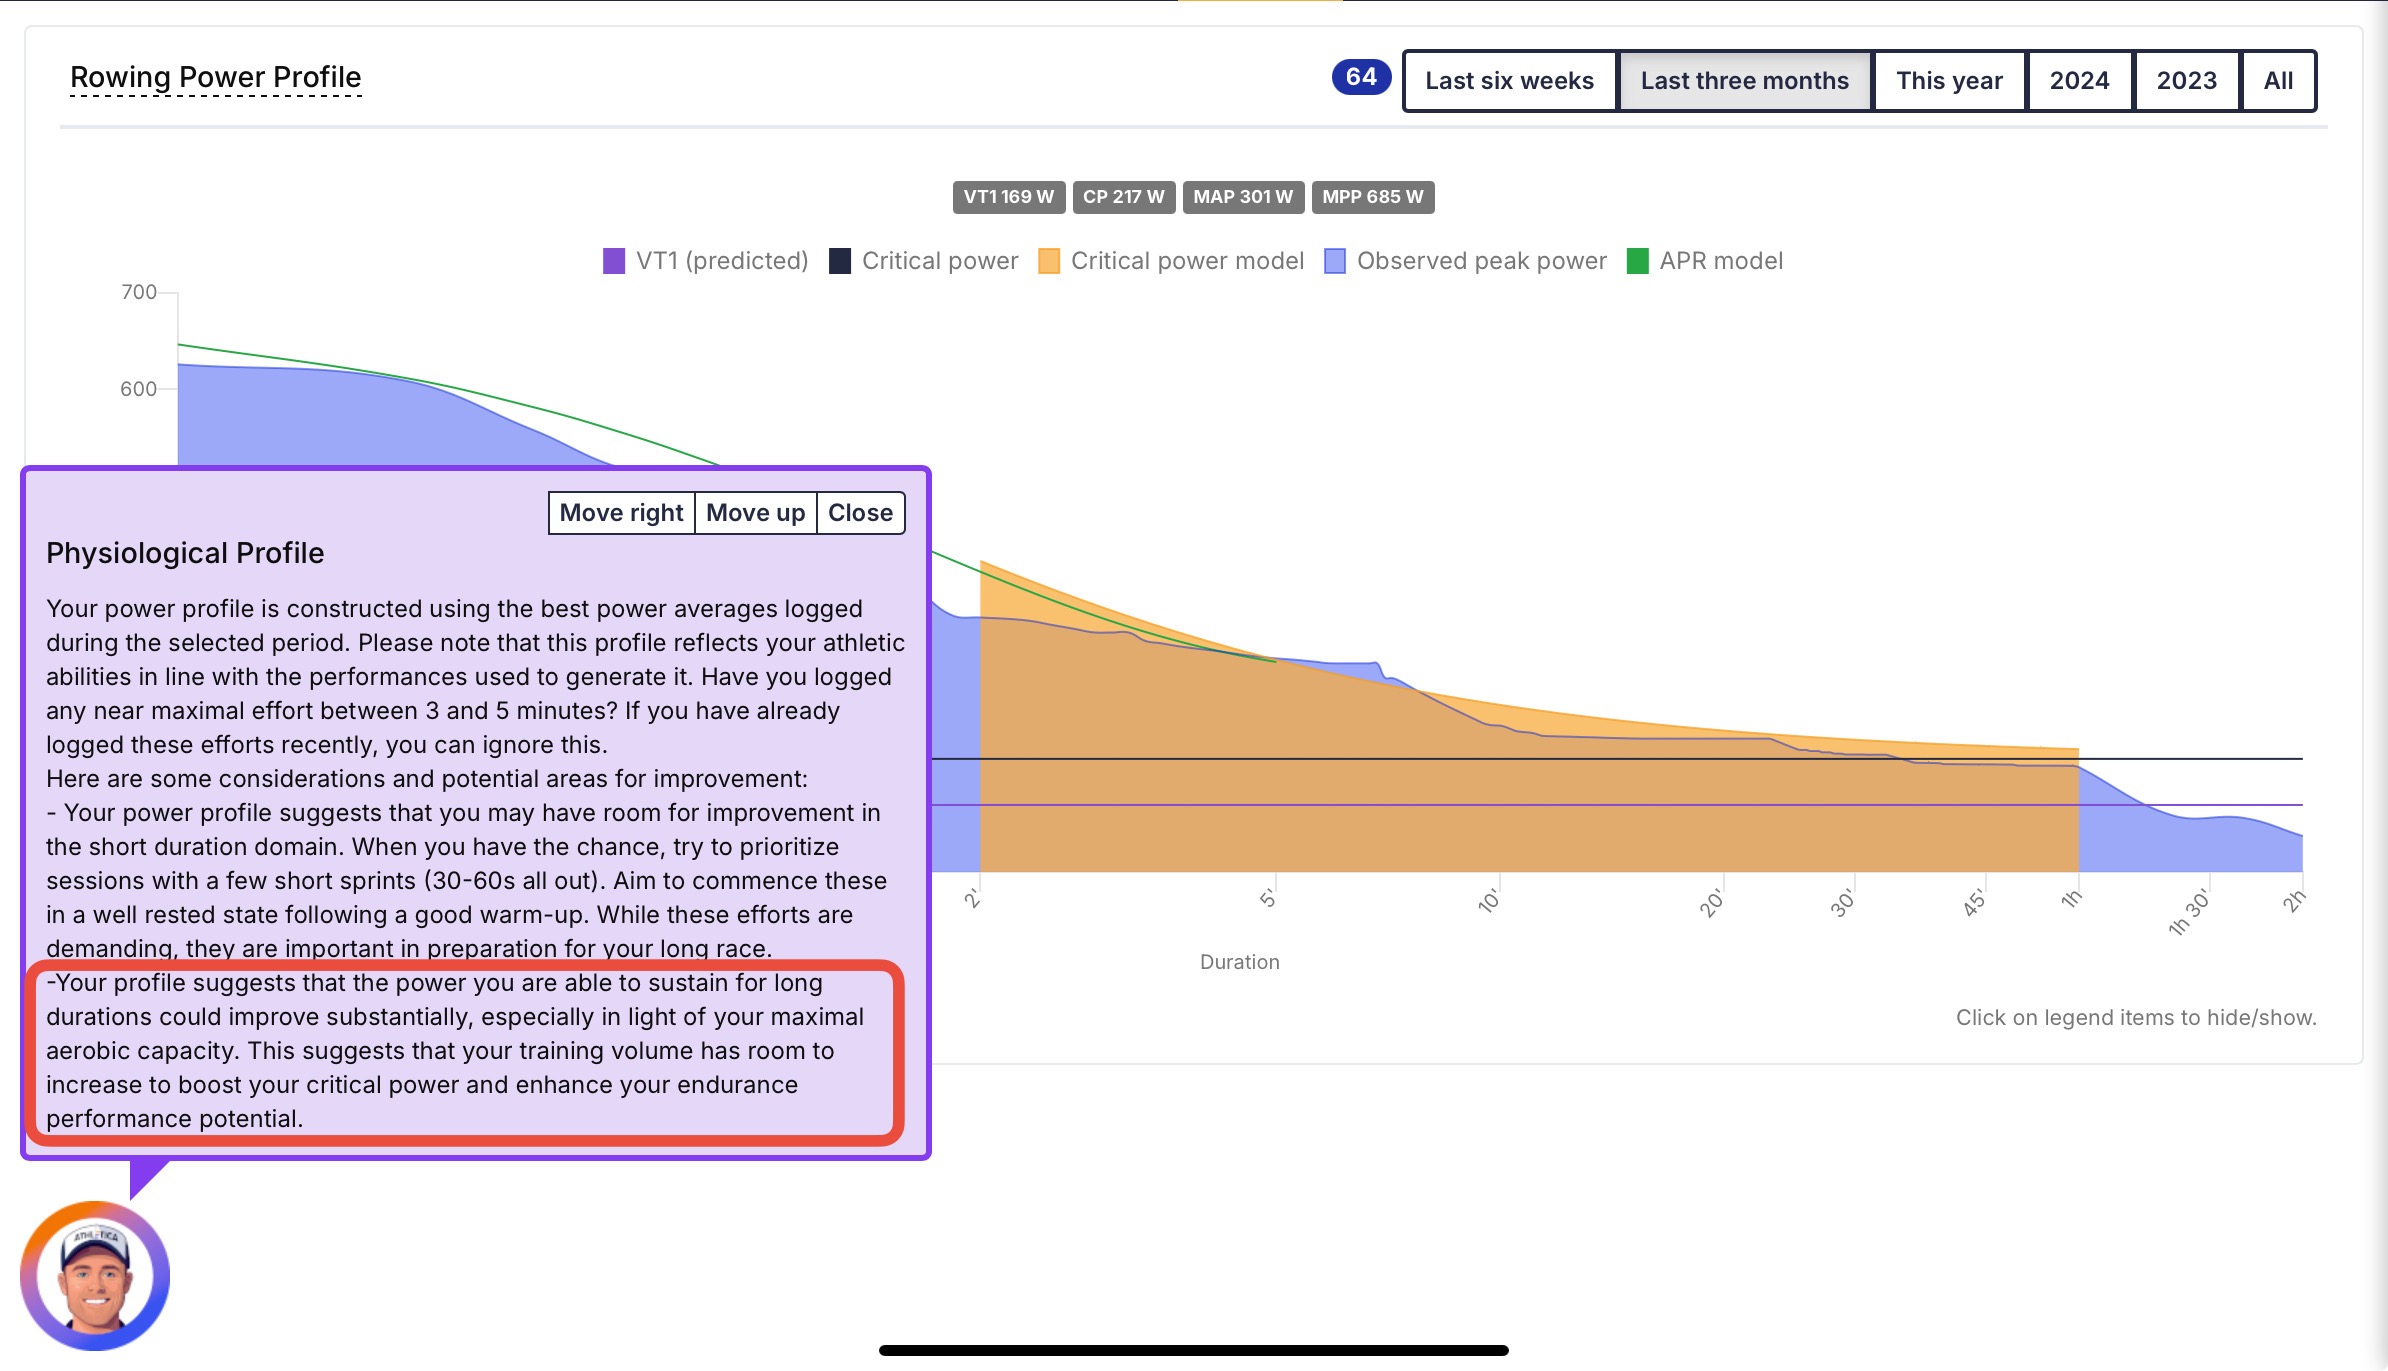Click the Rowing Power Profile title
This screenshot has width=2388, height=1371.
tap(215, 77)
